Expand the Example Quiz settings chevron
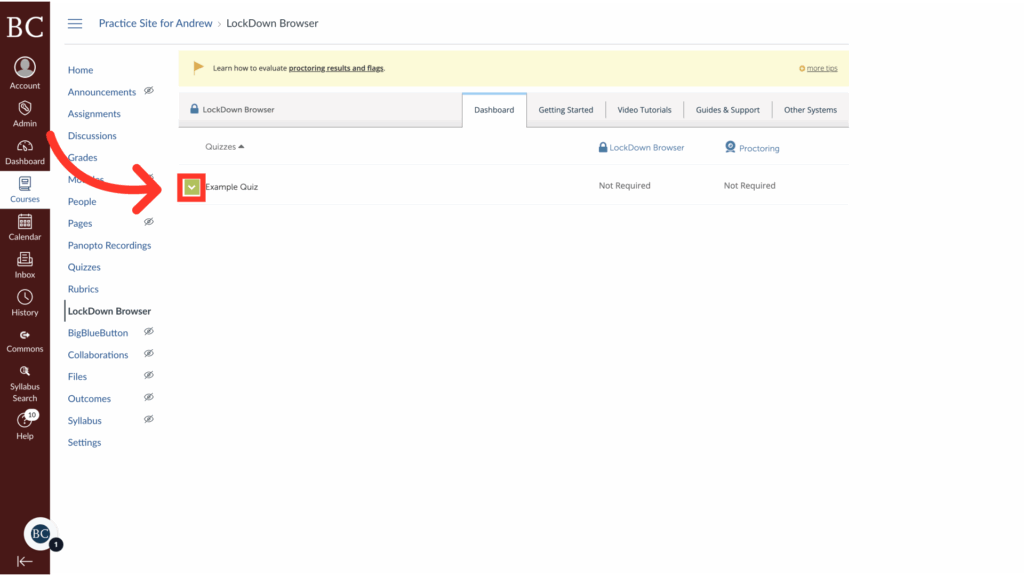The width and height of the screenshot is (1024, 576). click(190, 185)
